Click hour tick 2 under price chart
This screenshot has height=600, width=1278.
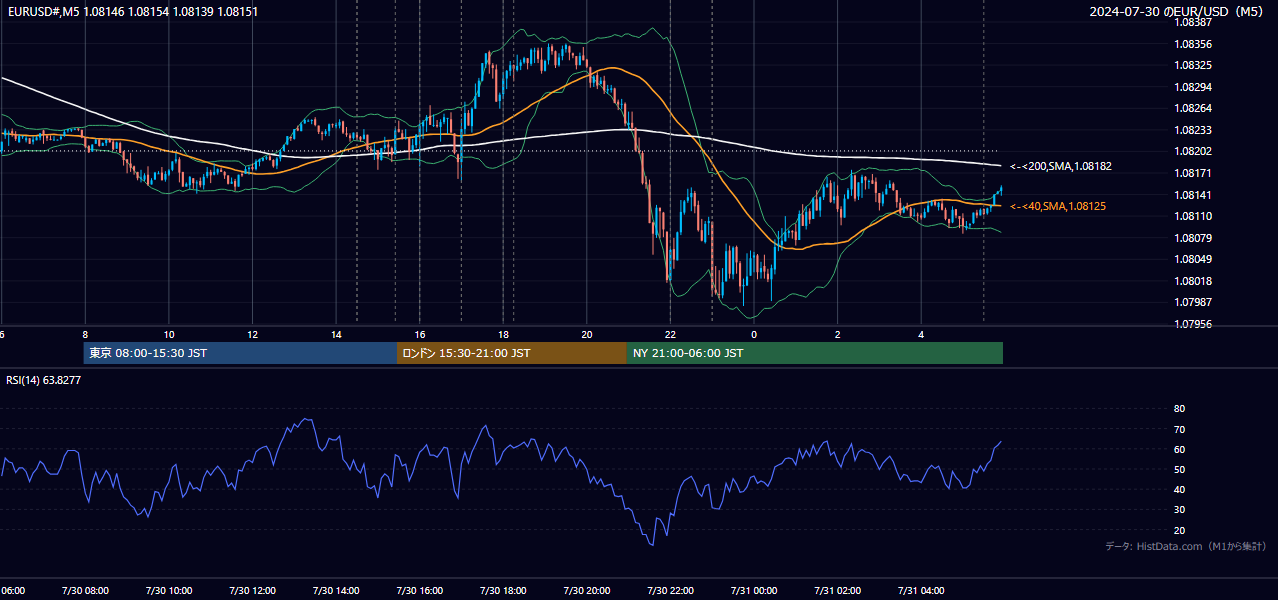(838, 335)
